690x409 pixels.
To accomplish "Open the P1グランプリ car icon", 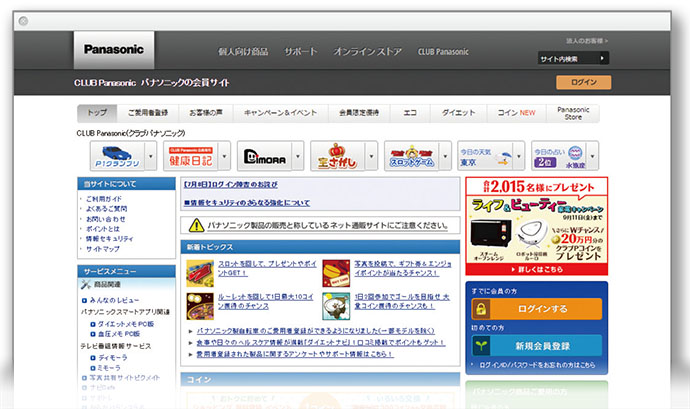I will [117, 156].
